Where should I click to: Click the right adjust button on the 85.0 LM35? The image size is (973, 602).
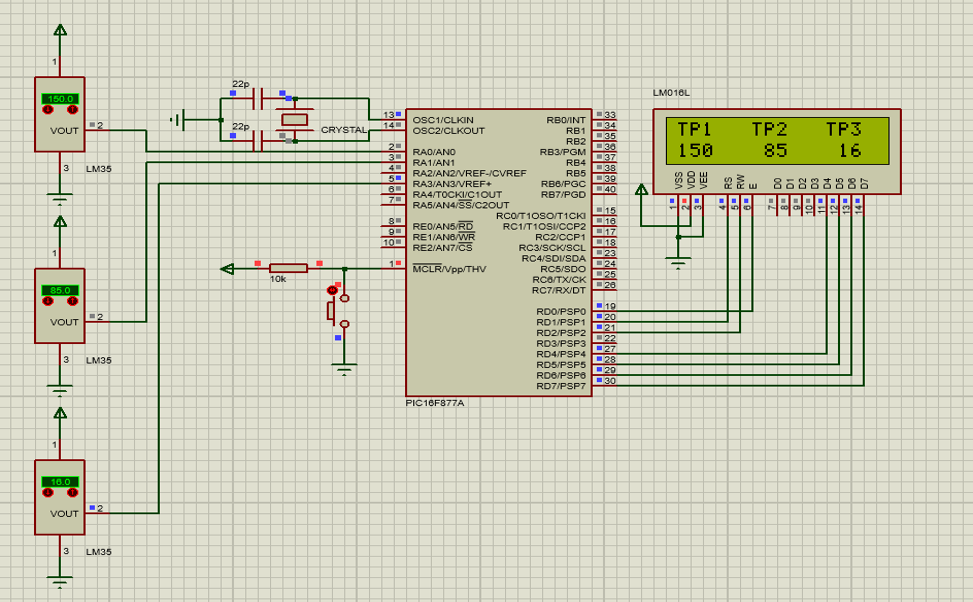(73, 300)
